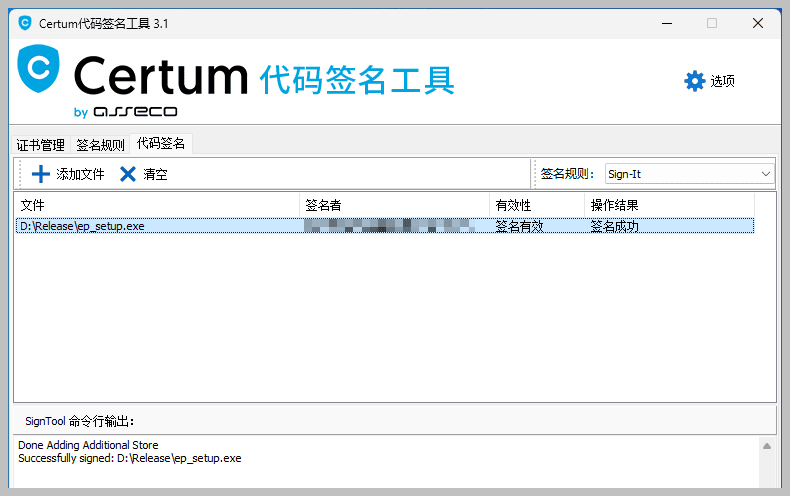Click the blue X clear icon
Image resolution: width=790 pixels, height=496 pixels.
click(x=128, y=174)
